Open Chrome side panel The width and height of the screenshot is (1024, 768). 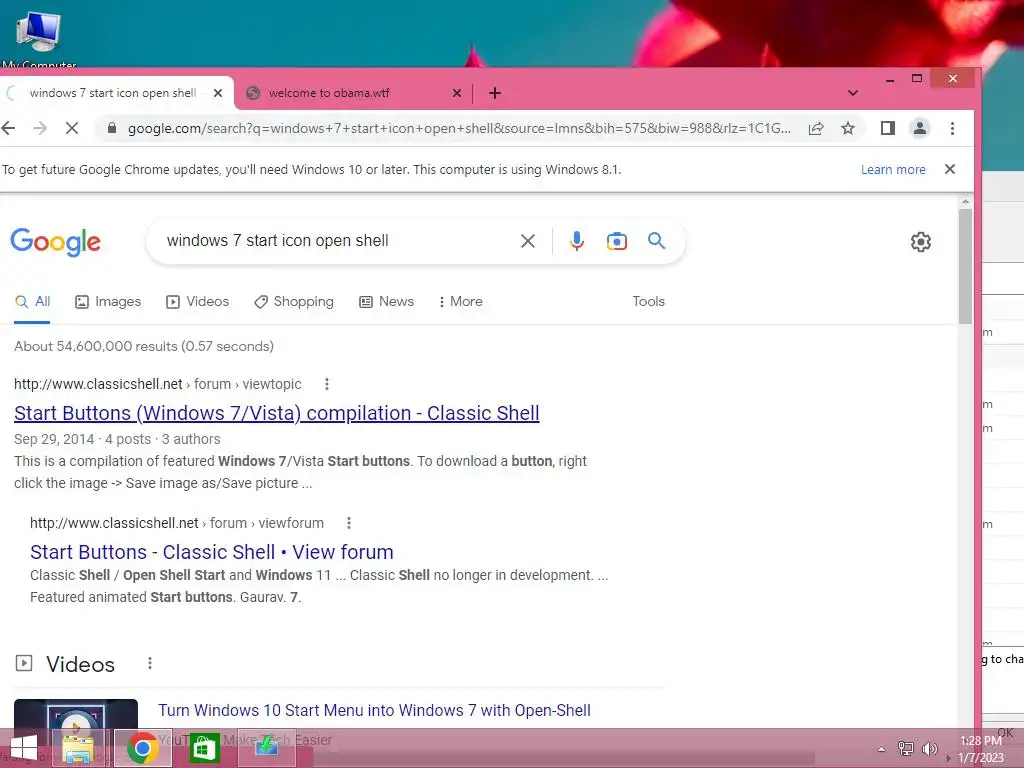tap(888, 128)
